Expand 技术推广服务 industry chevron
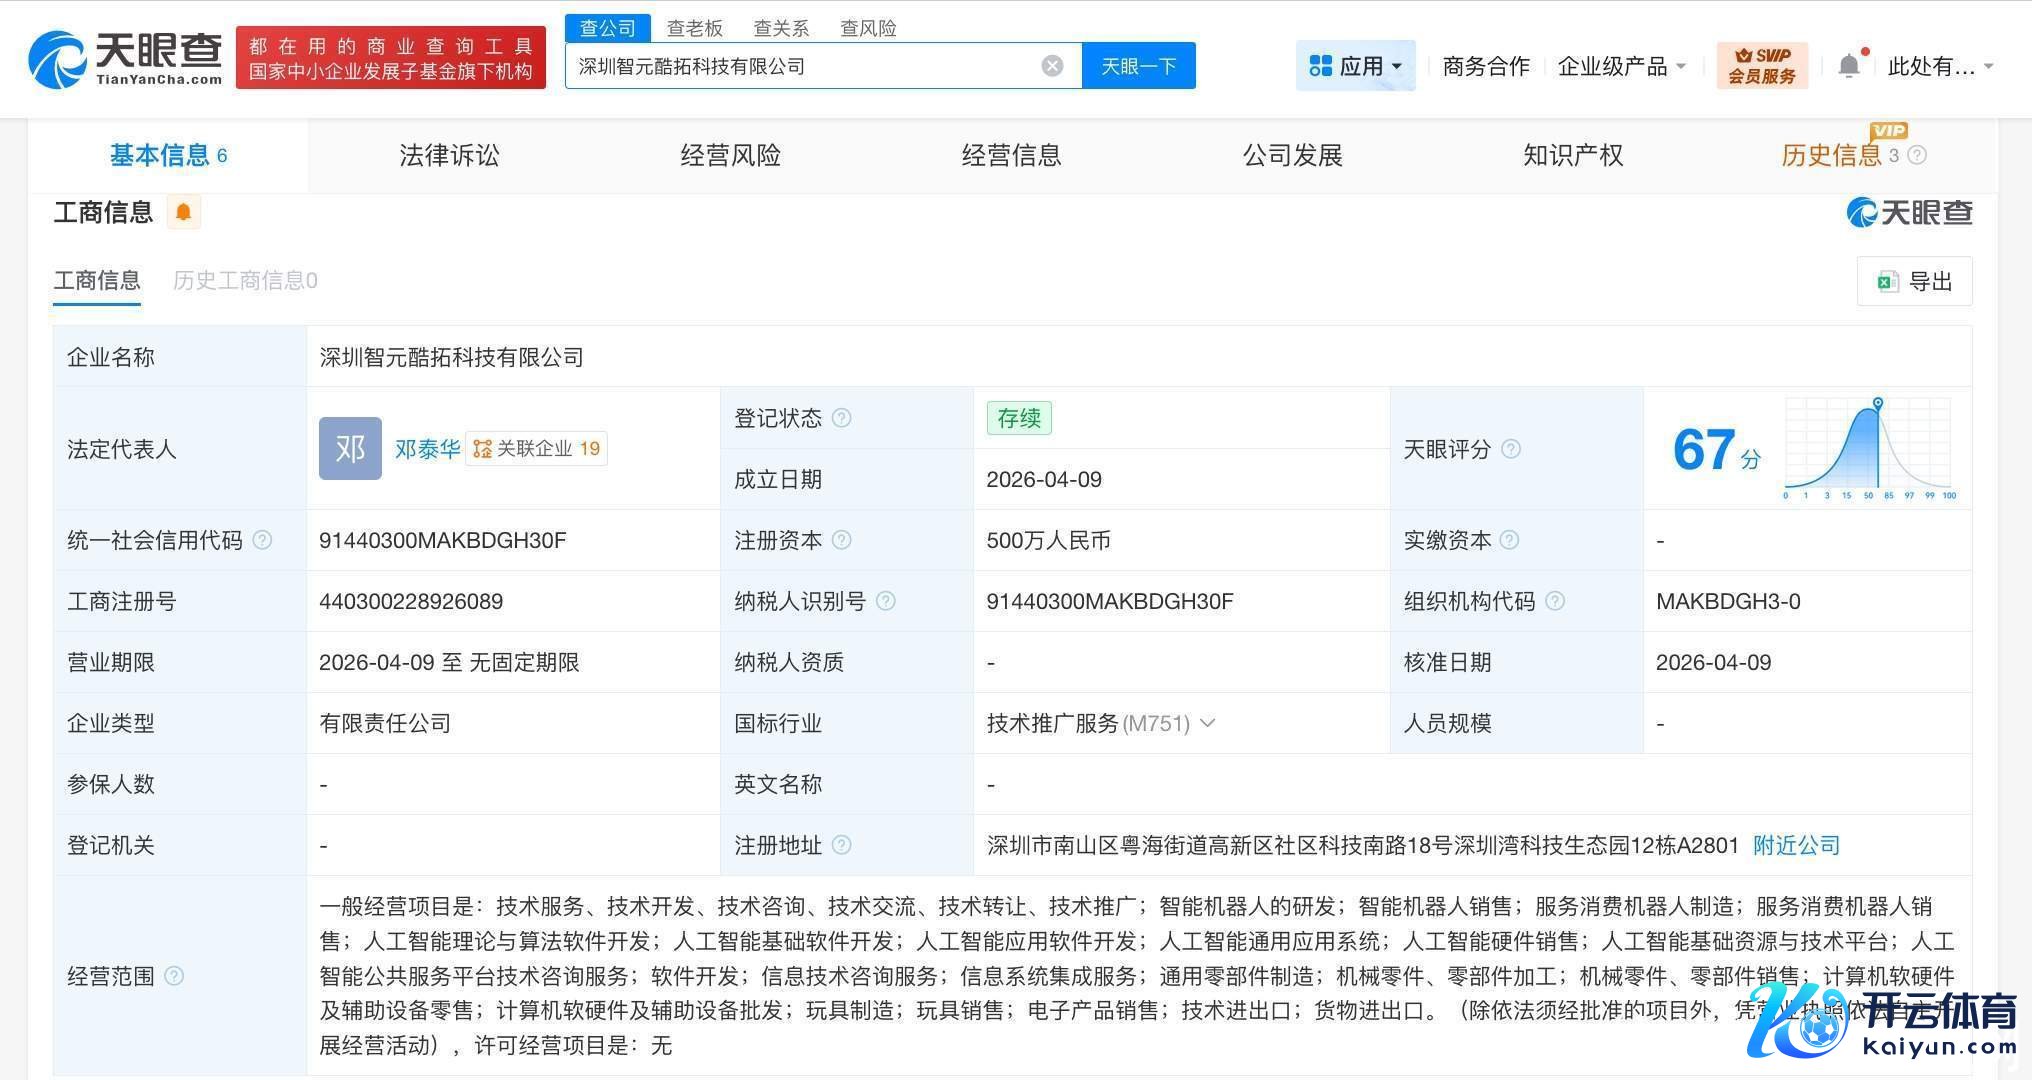The height and width of the screenshot is (1080, 2032). tap(1208, 723)
